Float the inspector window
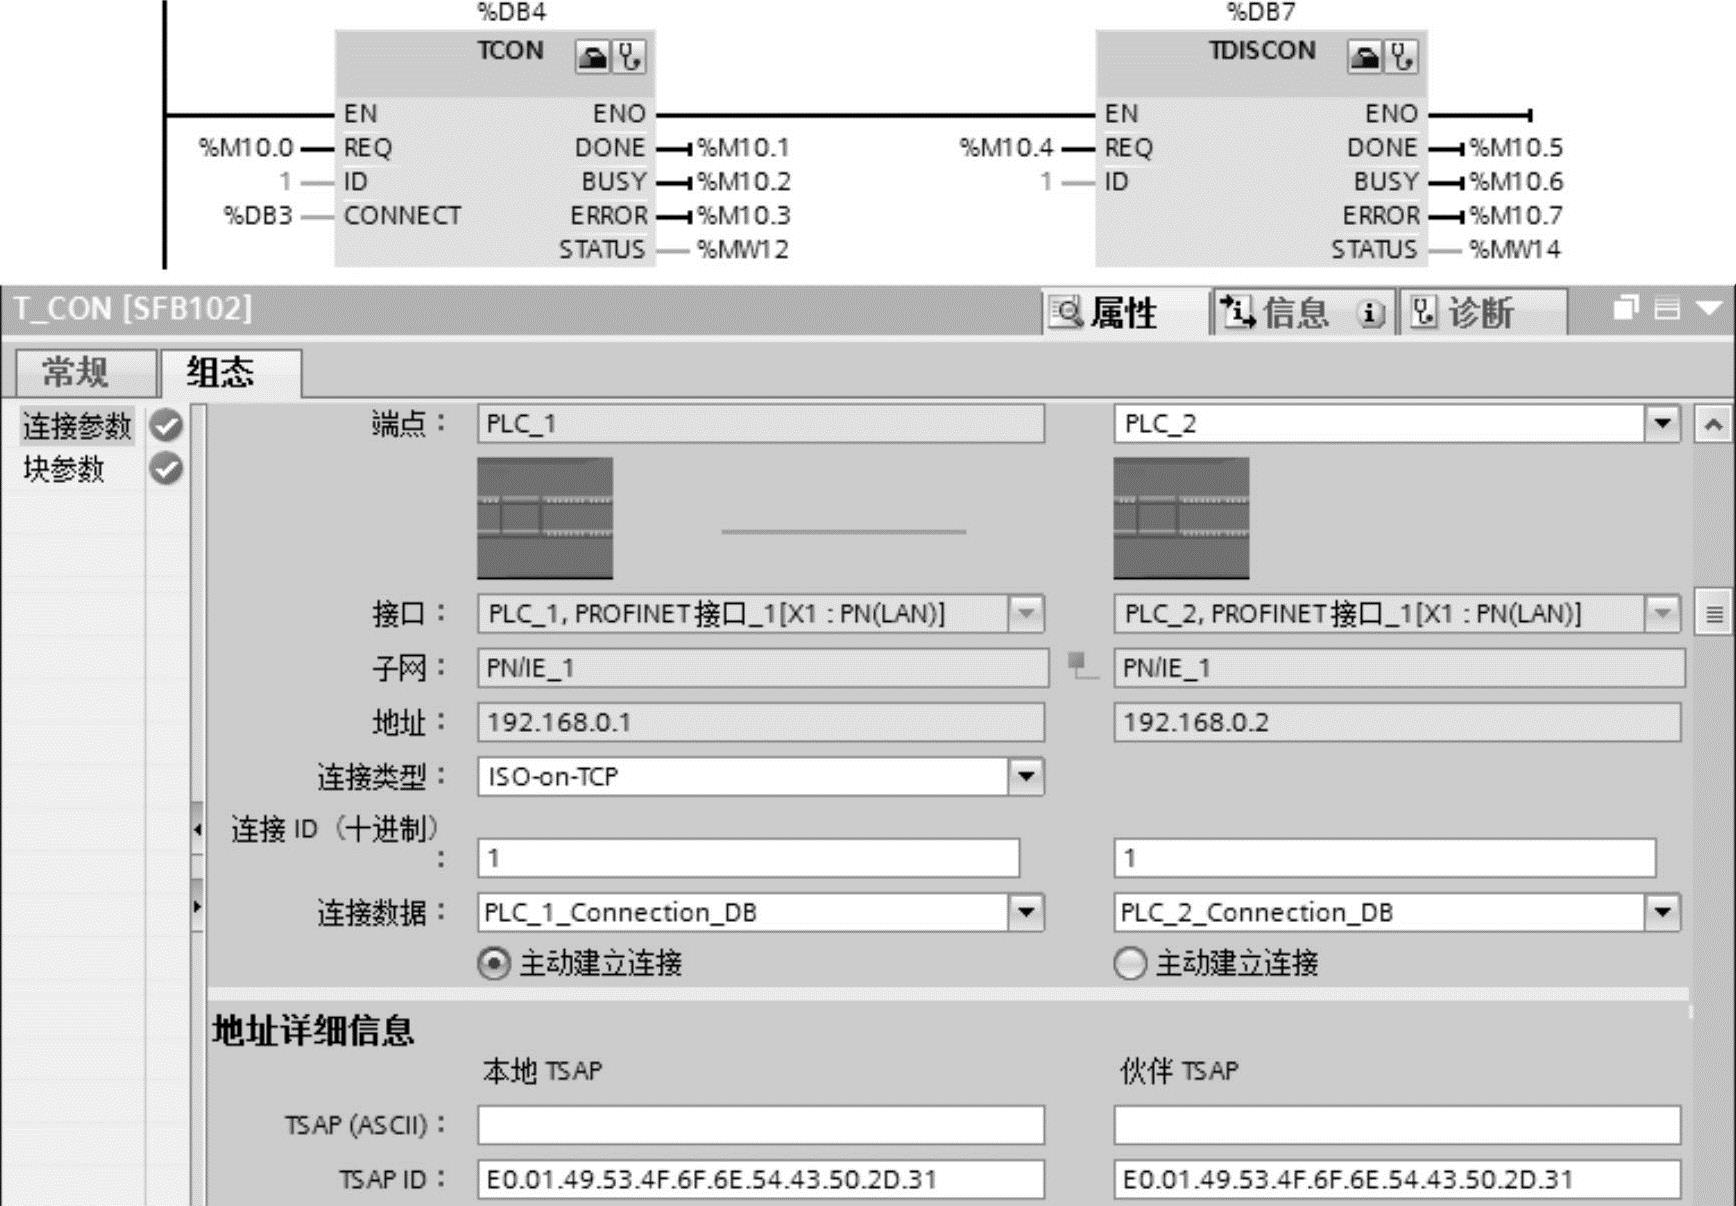The height and width of the screenshot is (1206, 1736). point(1625,308)
